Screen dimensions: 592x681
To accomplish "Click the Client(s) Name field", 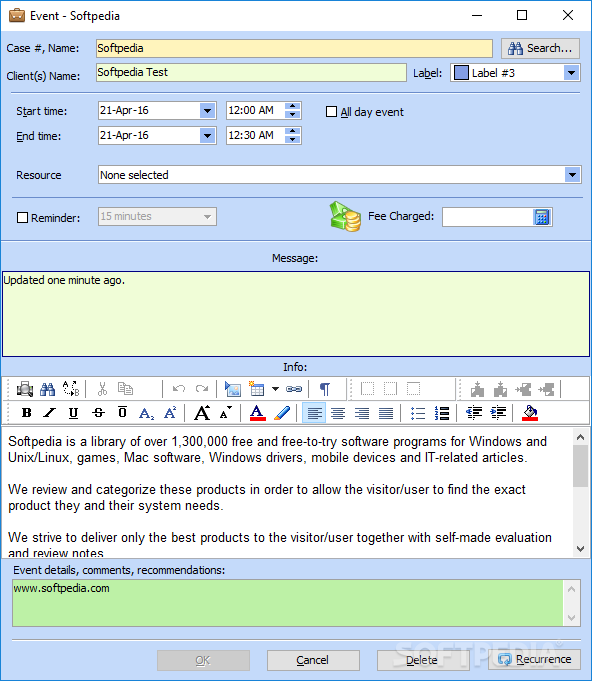I will tap(251, 73).
